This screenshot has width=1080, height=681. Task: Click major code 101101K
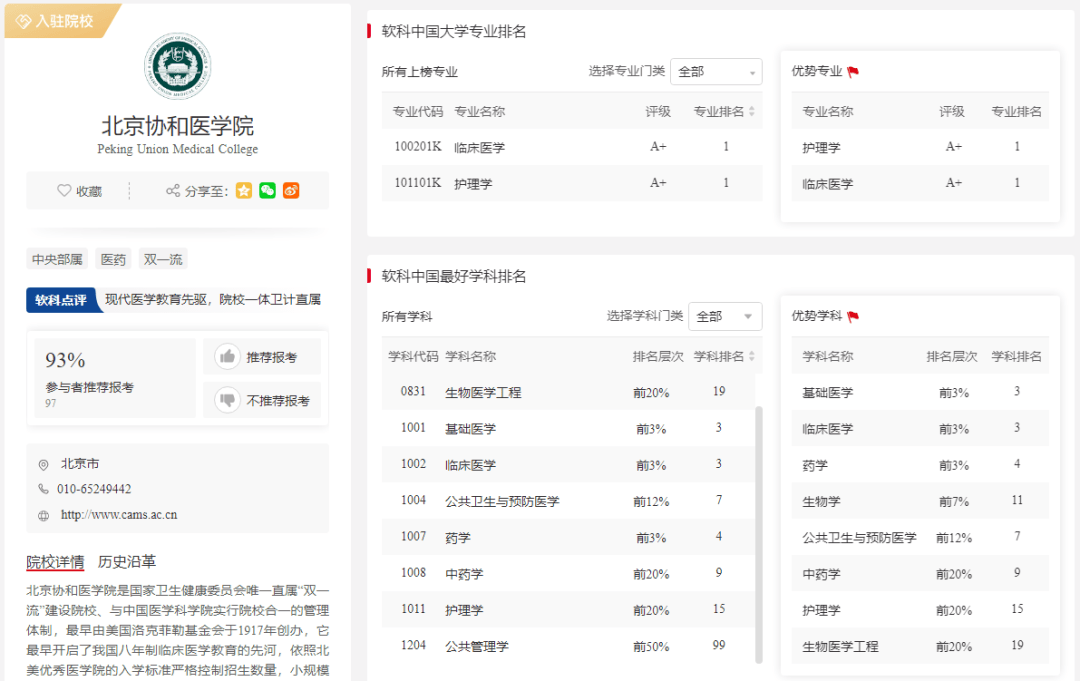tap(418, 183)
